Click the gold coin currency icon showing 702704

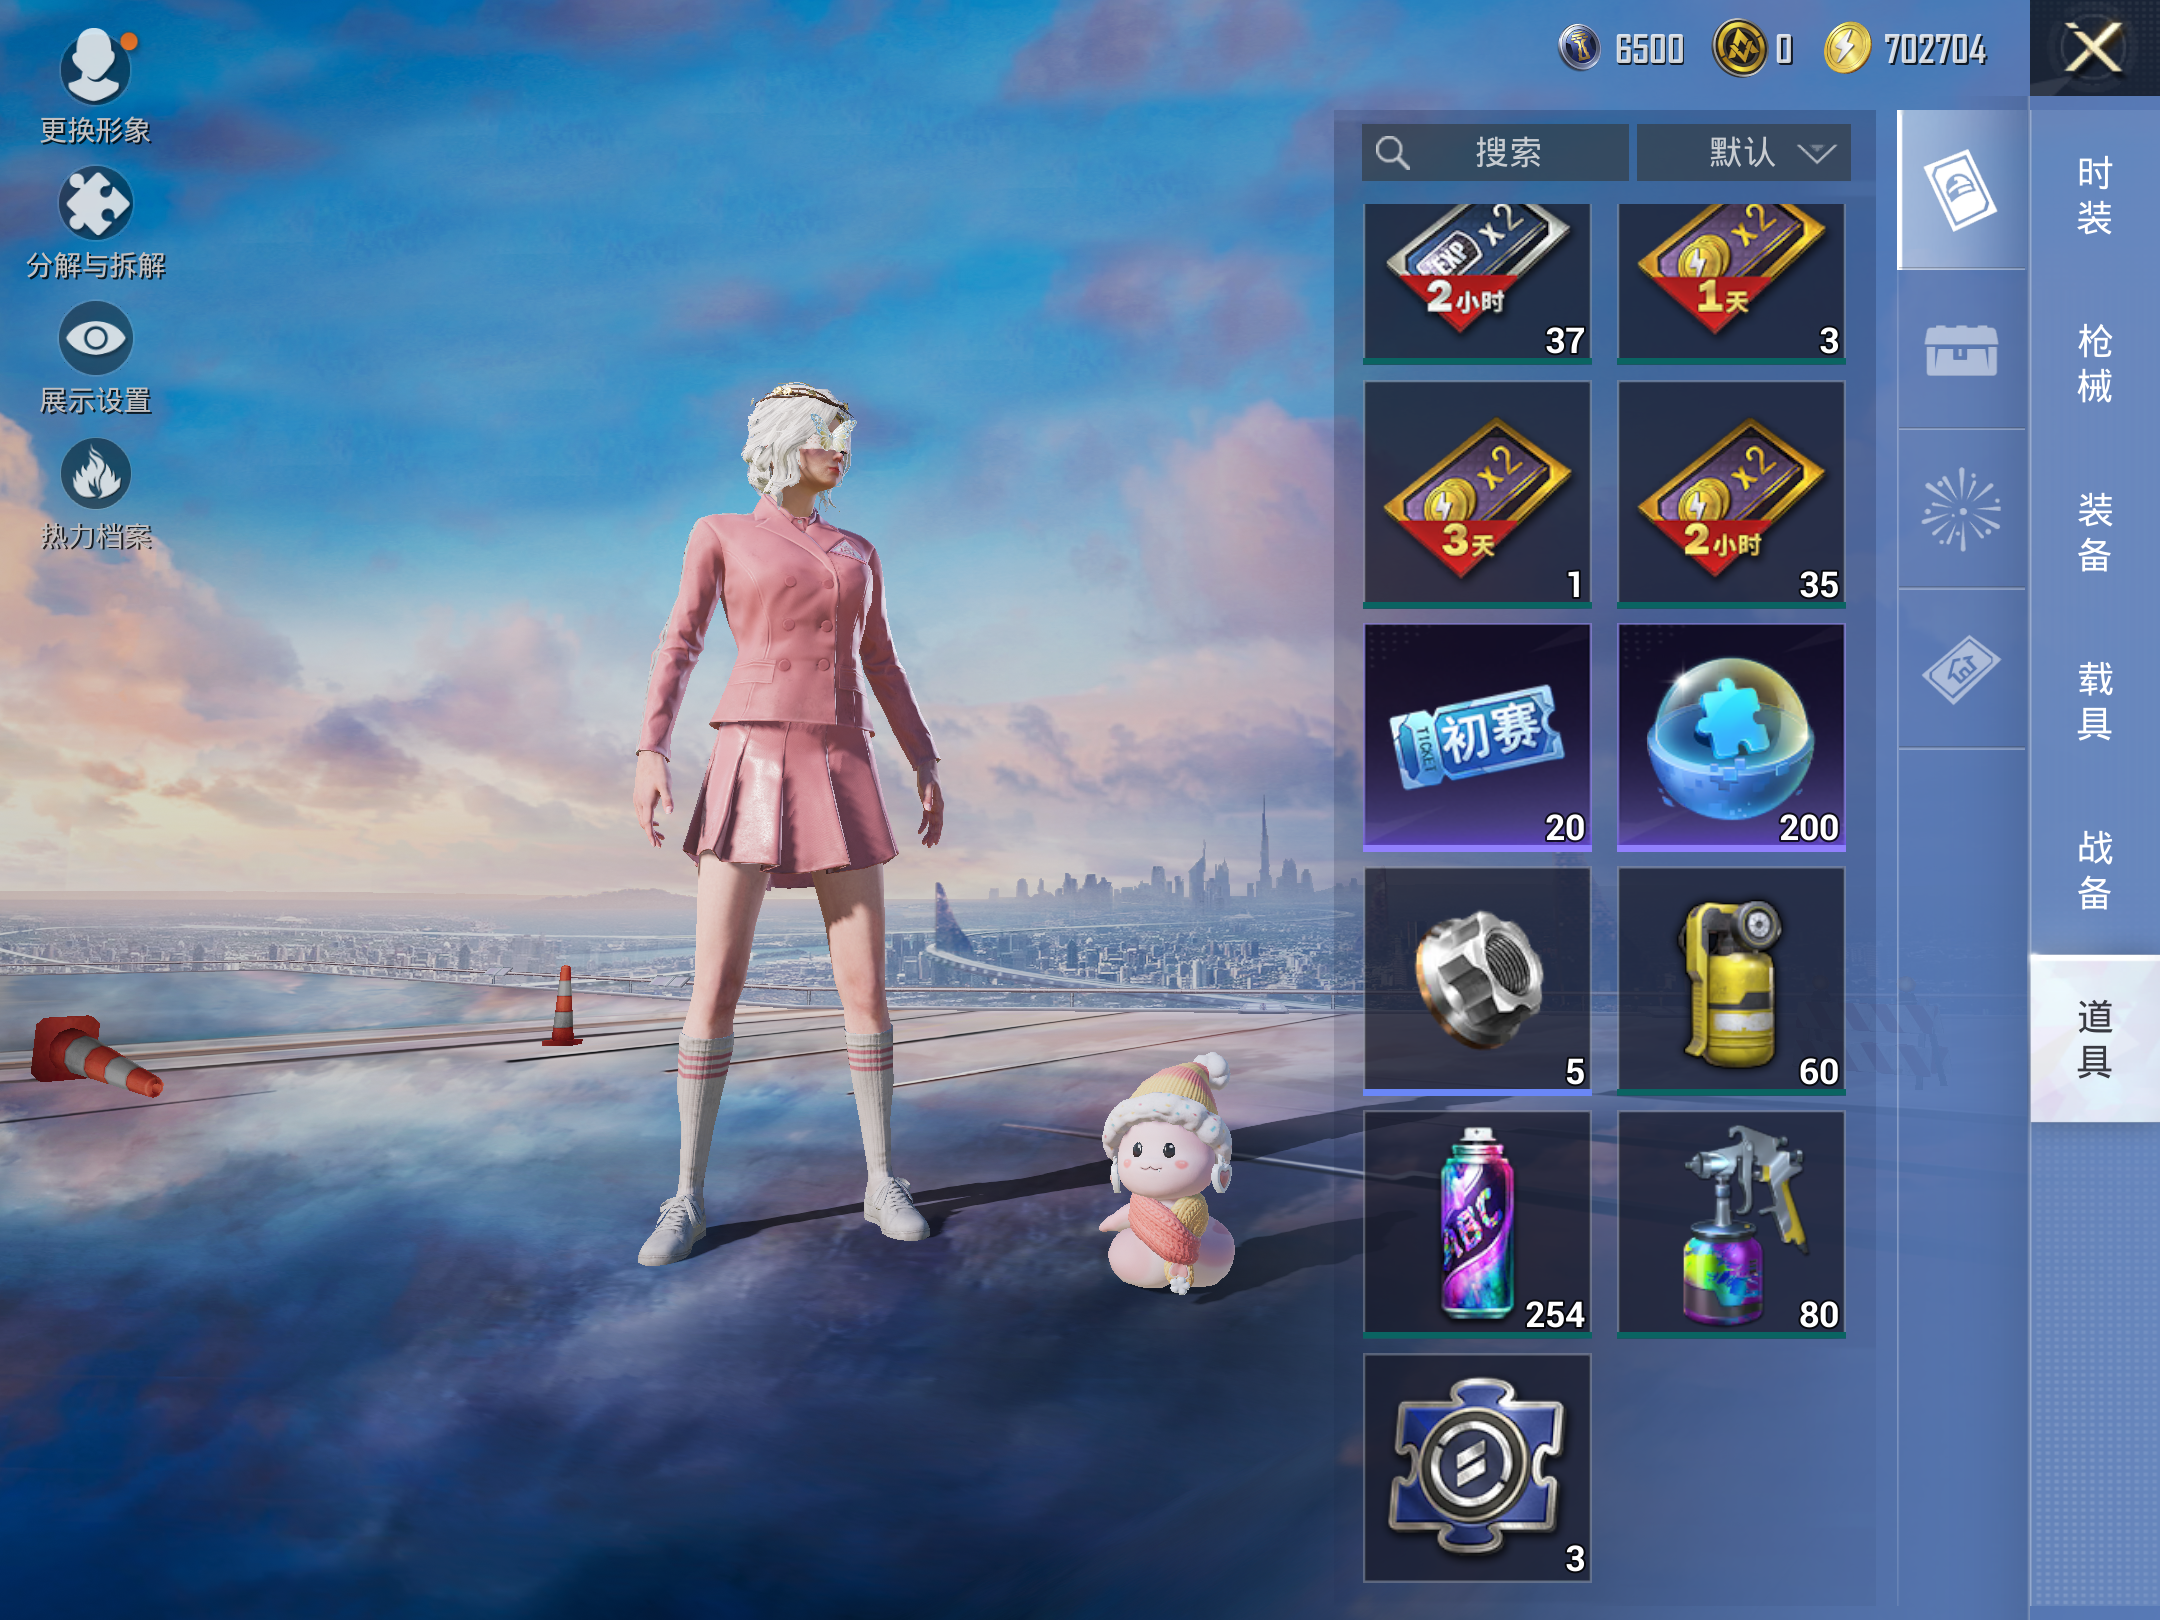(1846, 48)
